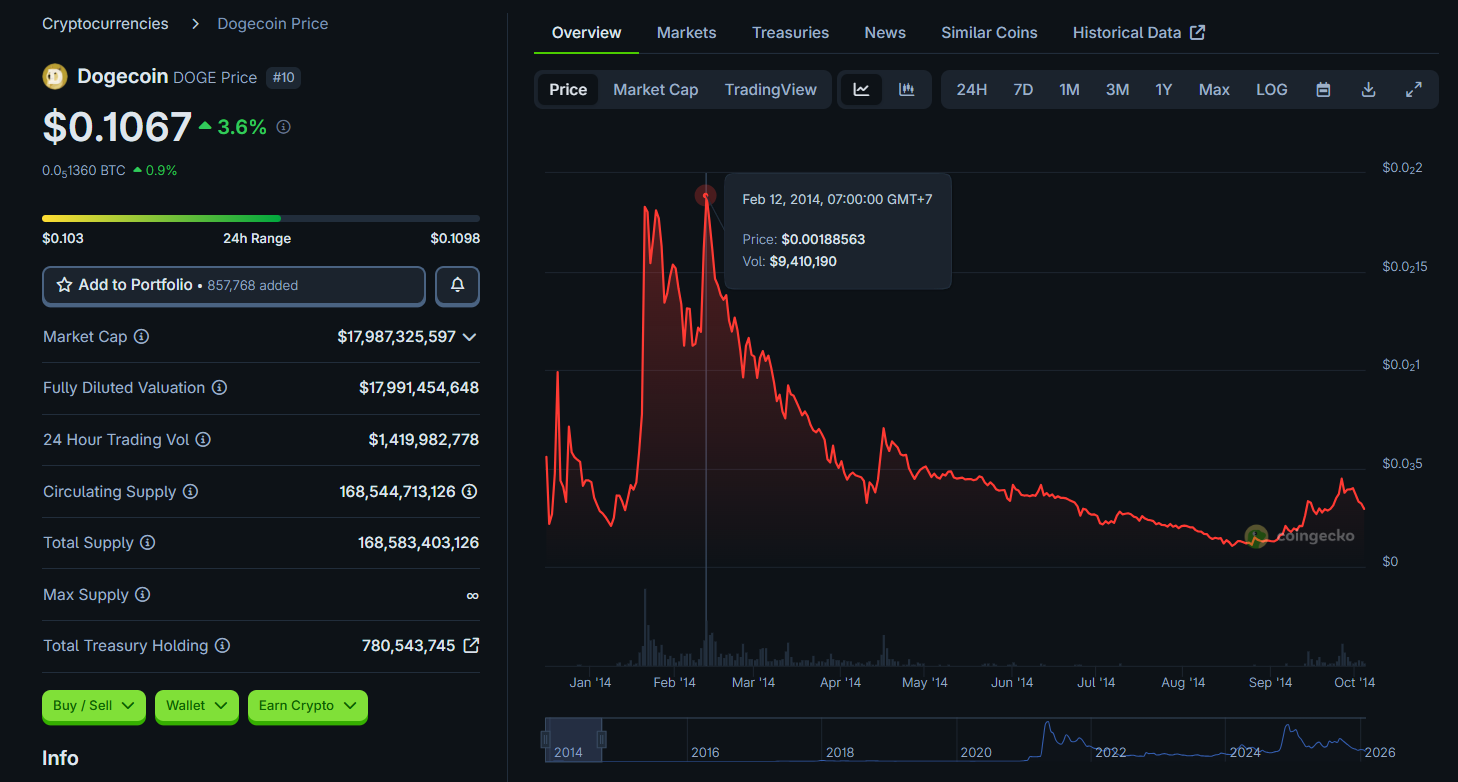Image resolution: width=1458 pixels, height=782 pixels.
Task: Open the Cryptocurrencies breadcrumb link
Action: 105,23
